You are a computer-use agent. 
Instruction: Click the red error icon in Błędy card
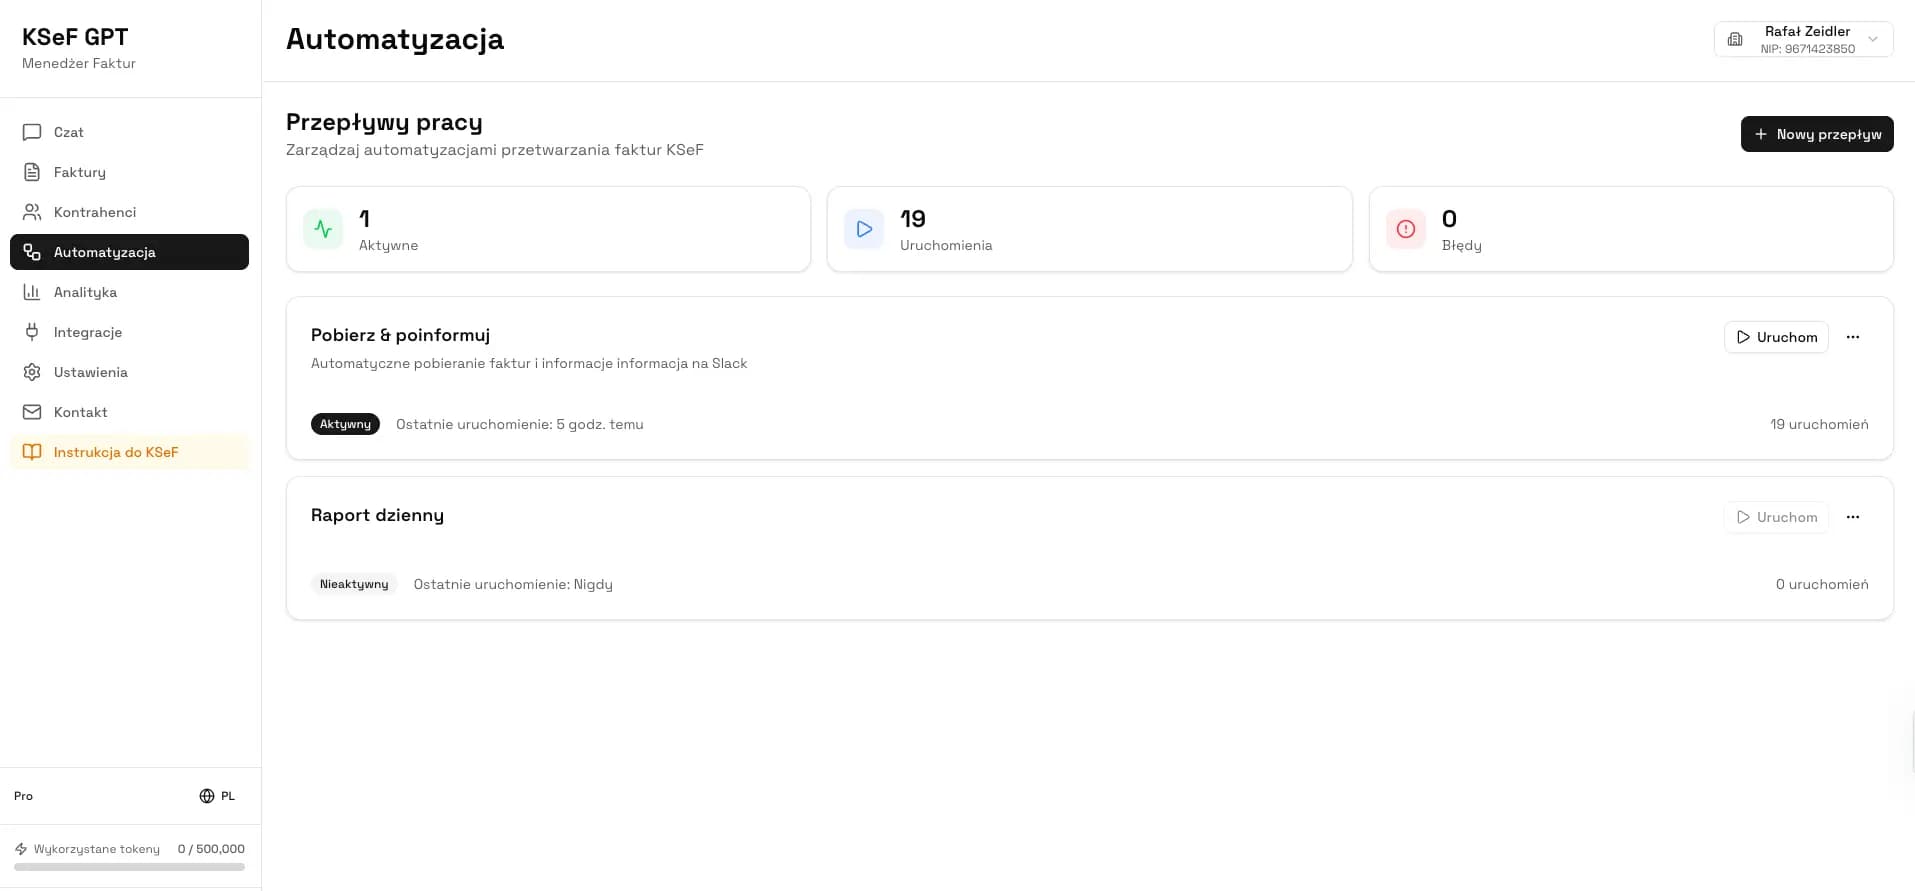pyautogui.click(x=1405, y=229)
